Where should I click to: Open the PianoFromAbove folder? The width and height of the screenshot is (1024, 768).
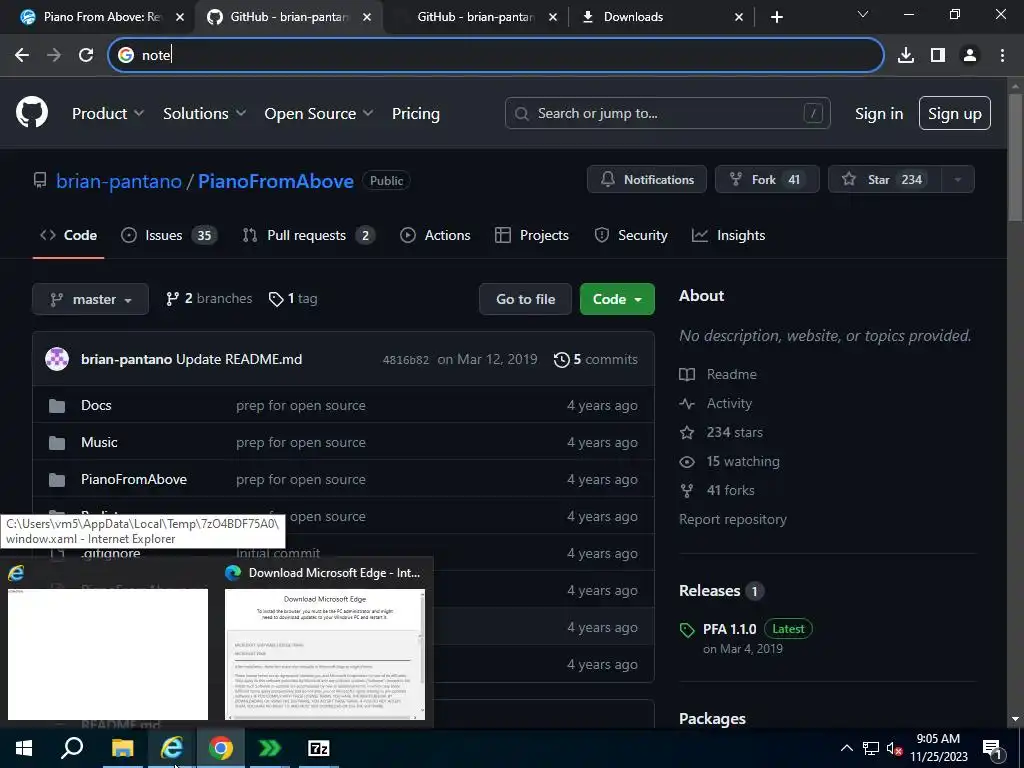(x=134, y=479)
